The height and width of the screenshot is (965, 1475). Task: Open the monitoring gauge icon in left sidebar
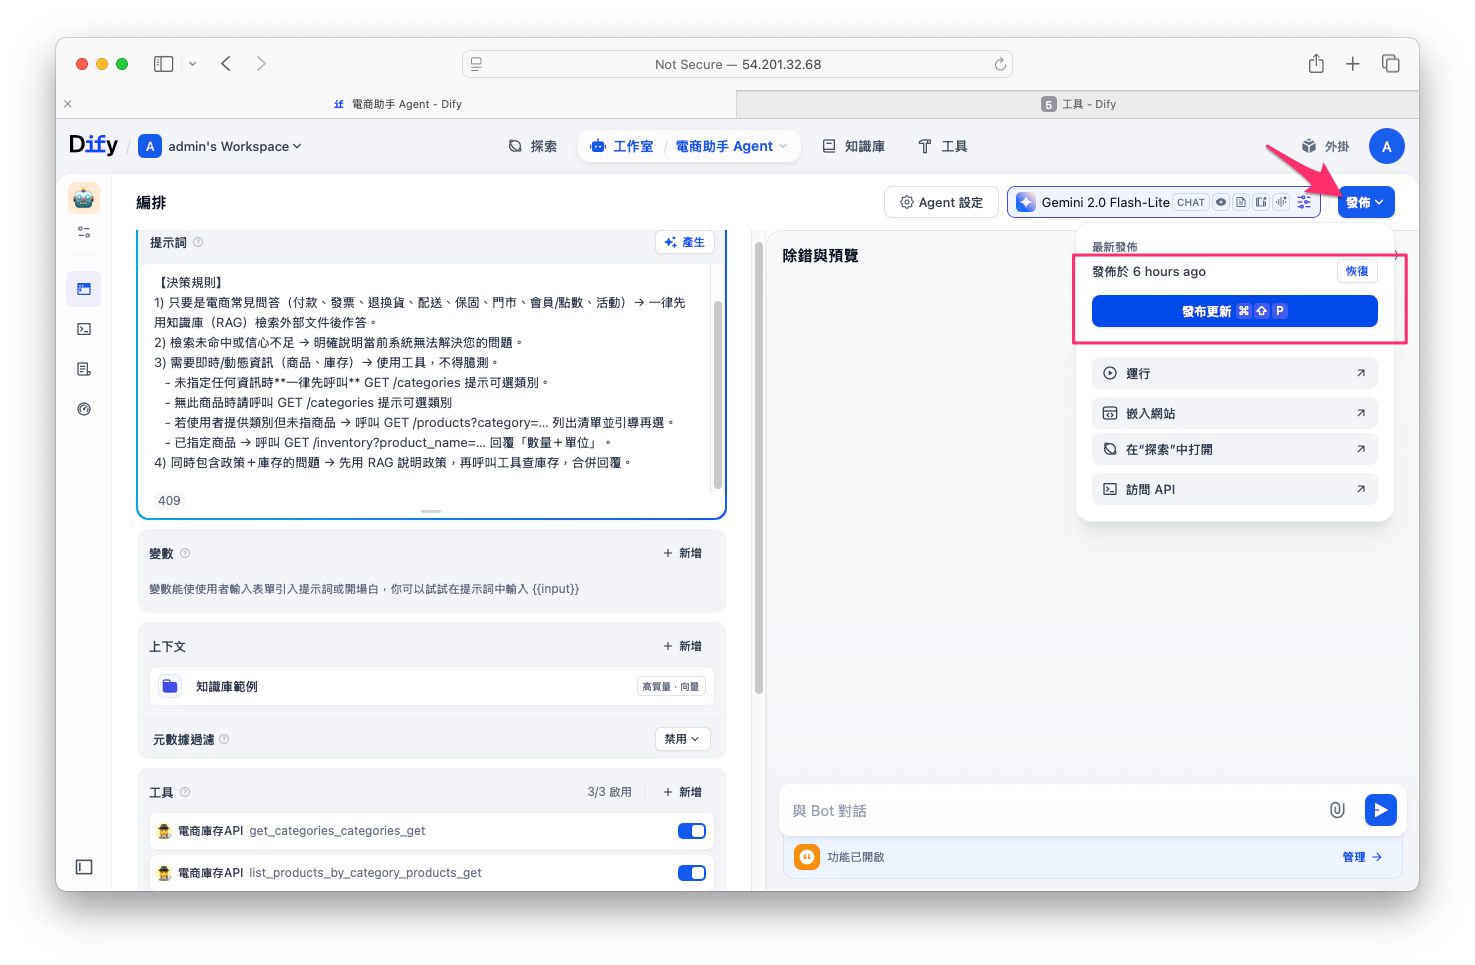pos(84,409)
